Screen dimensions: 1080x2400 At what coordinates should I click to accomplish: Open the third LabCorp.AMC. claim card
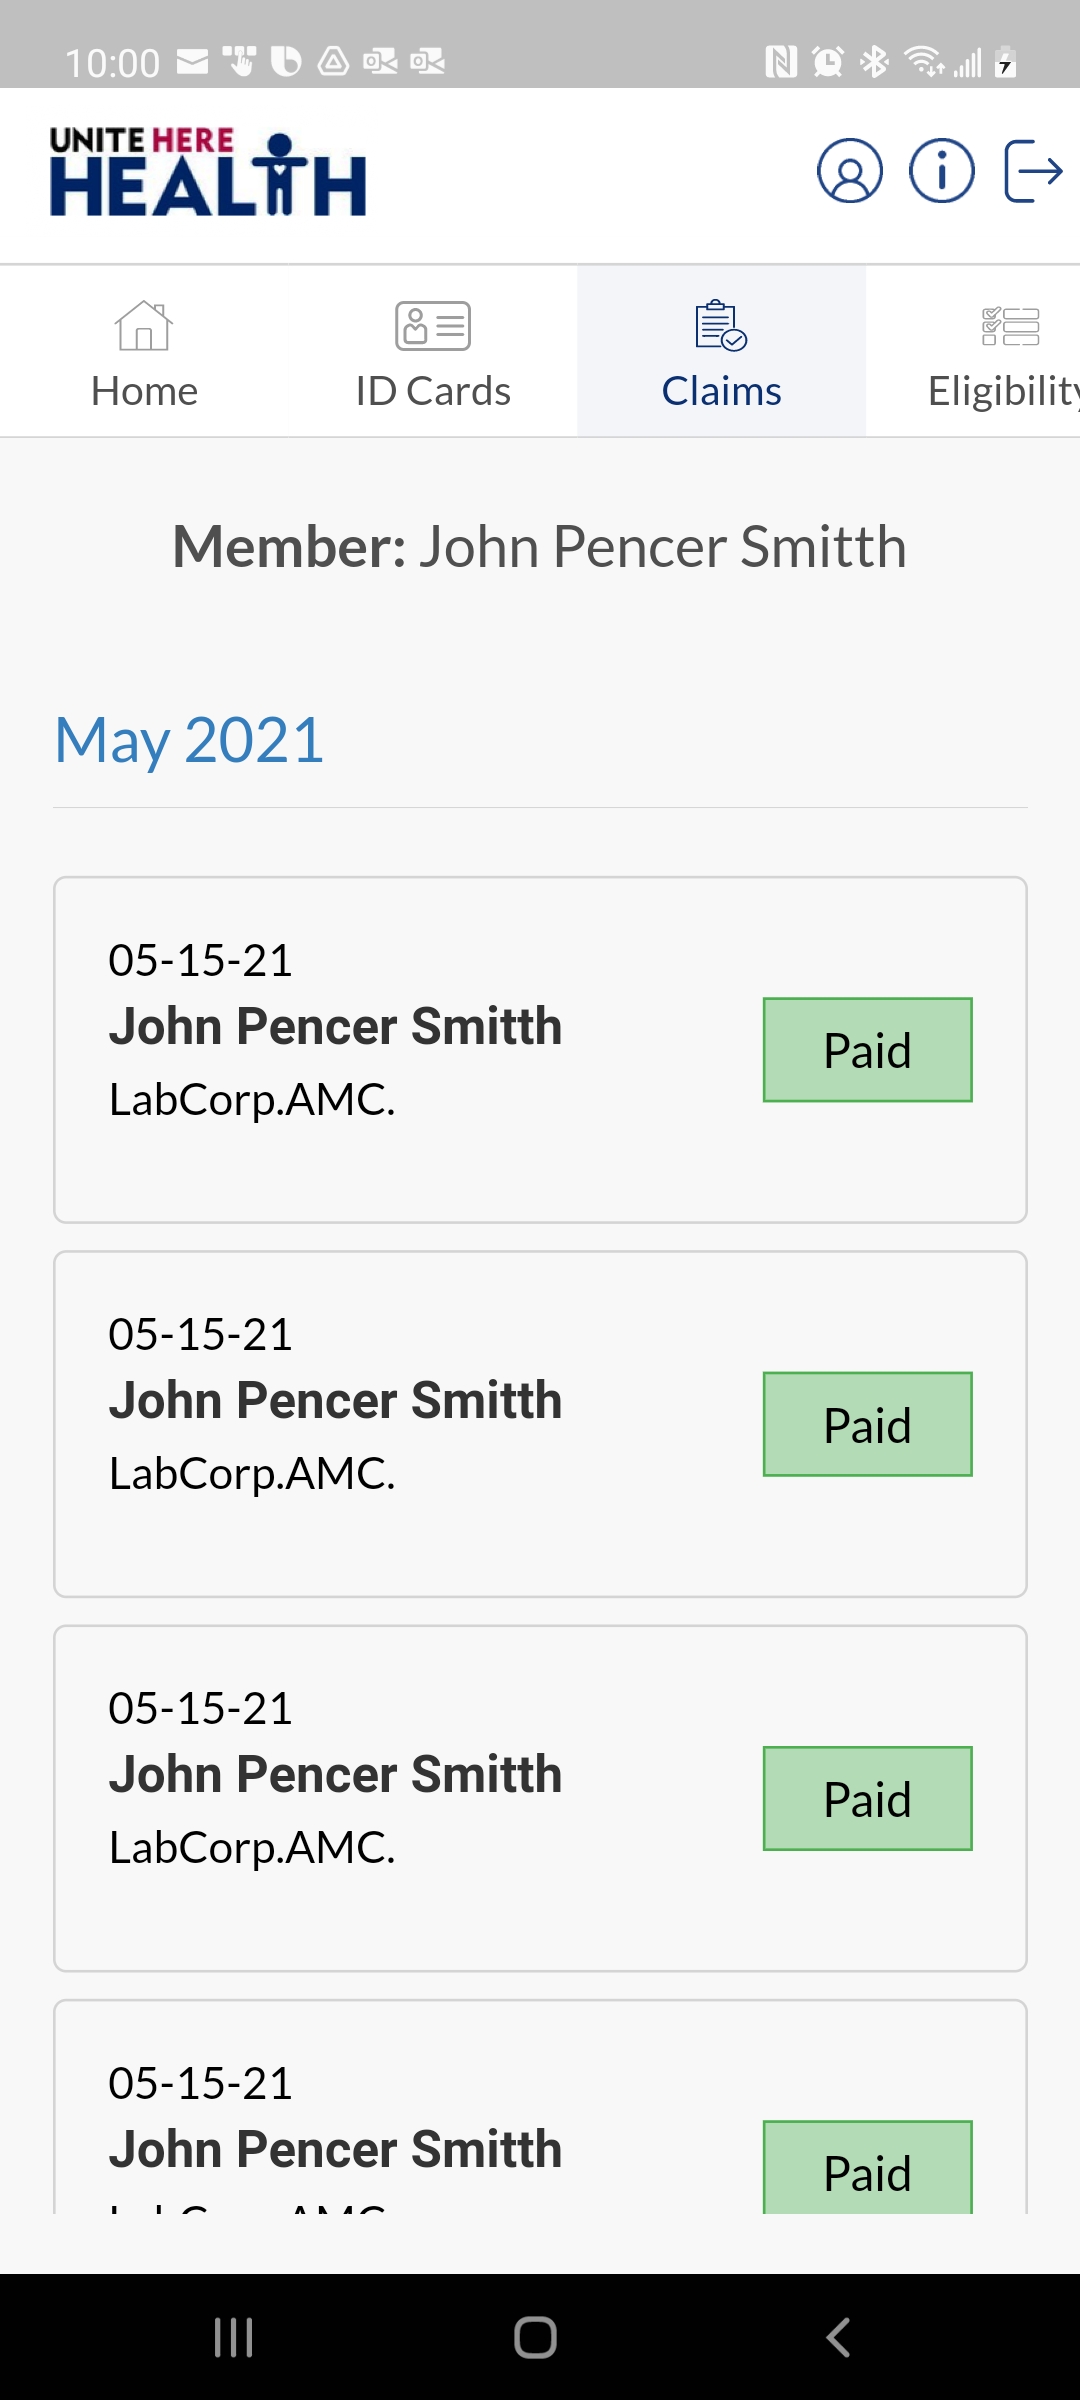pyautogui.click(x=540, y=1798)
